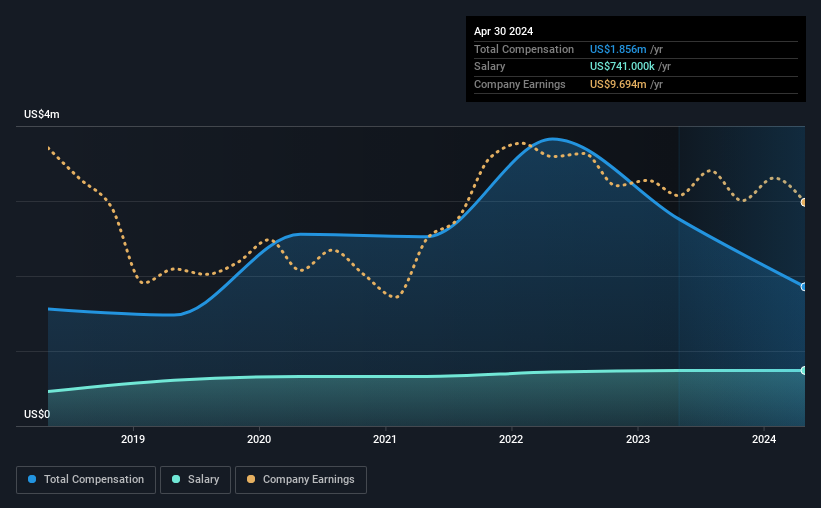Click the US$4m axis label
This screenshot has height=508, width=821.
tap(42, 114)
